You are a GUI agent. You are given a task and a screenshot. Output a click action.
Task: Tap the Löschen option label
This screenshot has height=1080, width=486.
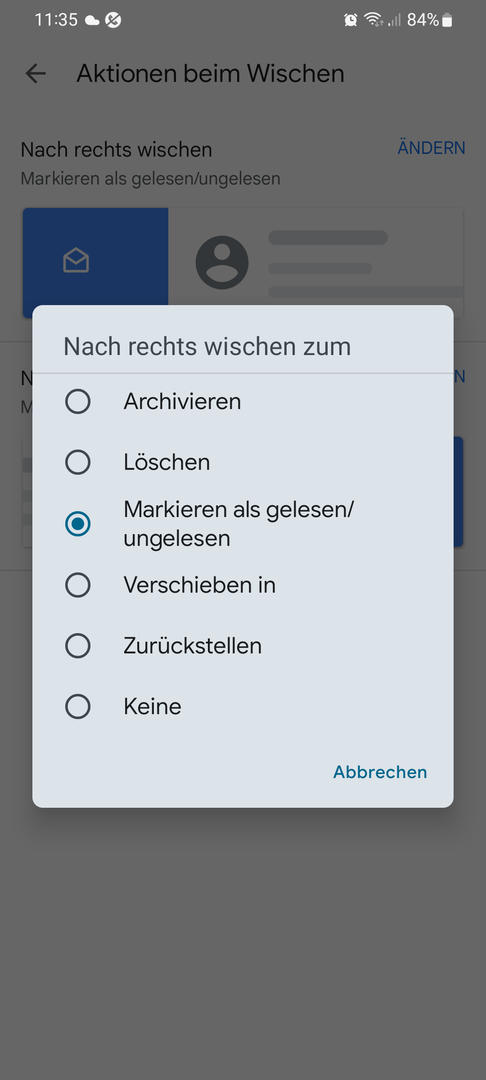click(167, 461)
